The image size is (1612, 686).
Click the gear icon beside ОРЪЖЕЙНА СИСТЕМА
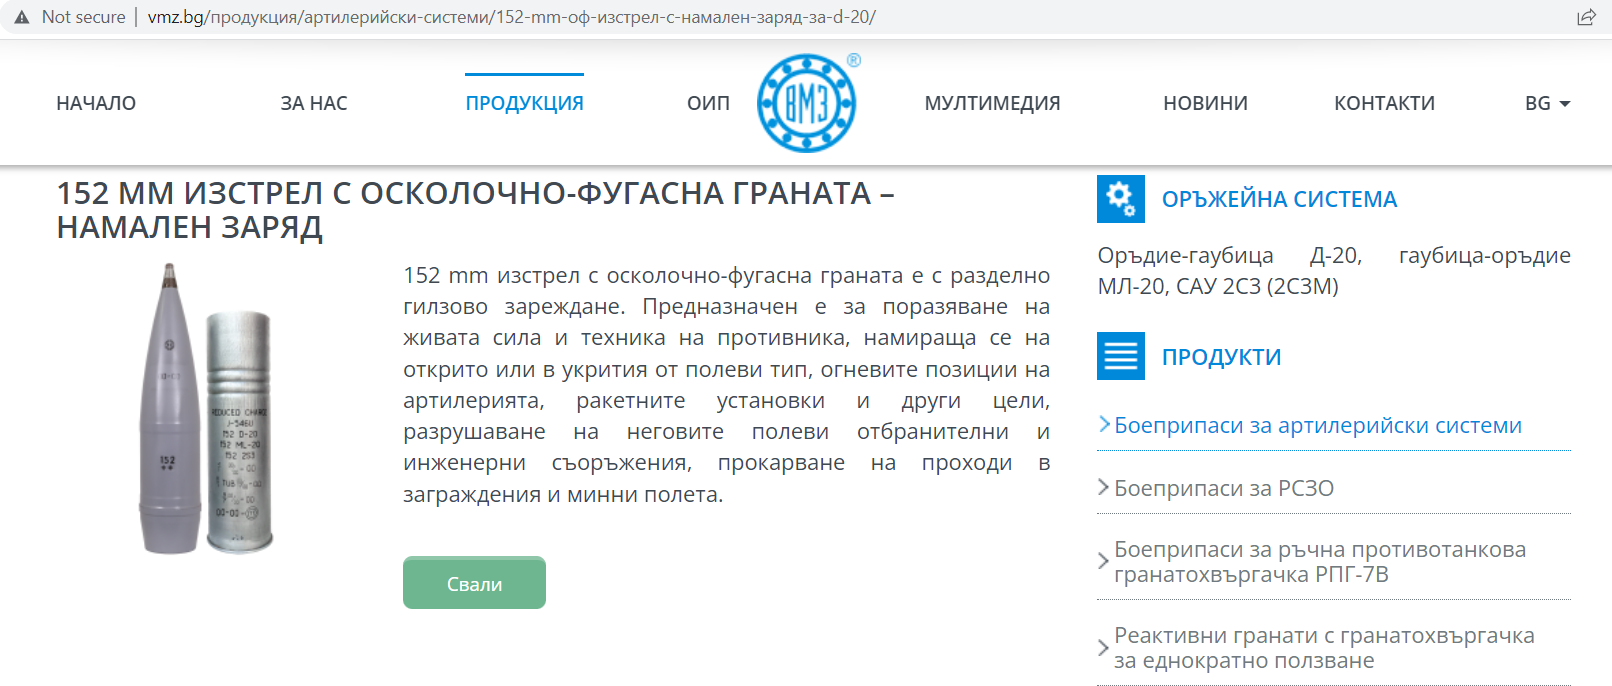pyautogui.click(x=1120, y=199)
